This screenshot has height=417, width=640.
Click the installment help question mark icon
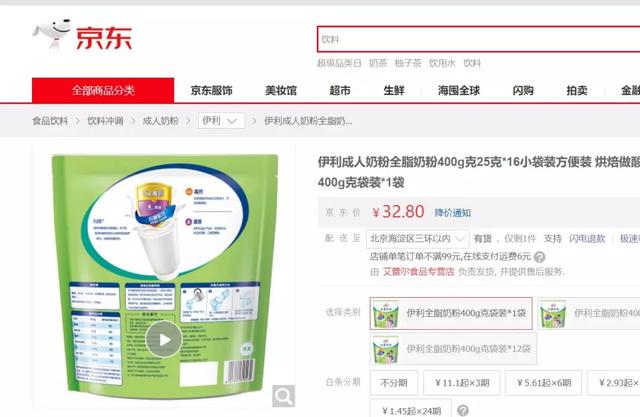point(463,410)
